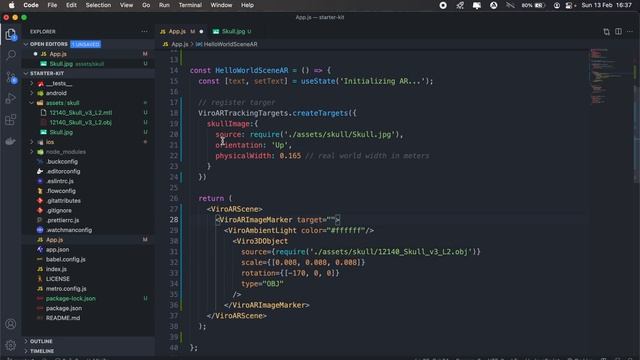Click the open changes icon in editor toolbar

pyautogui.click(x=607, y=31)
